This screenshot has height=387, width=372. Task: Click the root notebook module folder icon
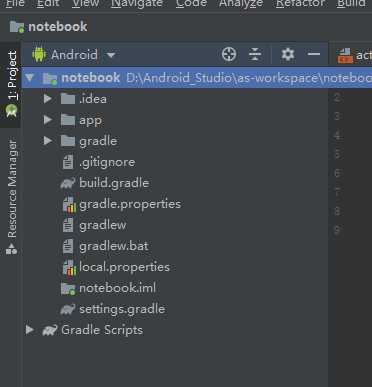(50, 79)
